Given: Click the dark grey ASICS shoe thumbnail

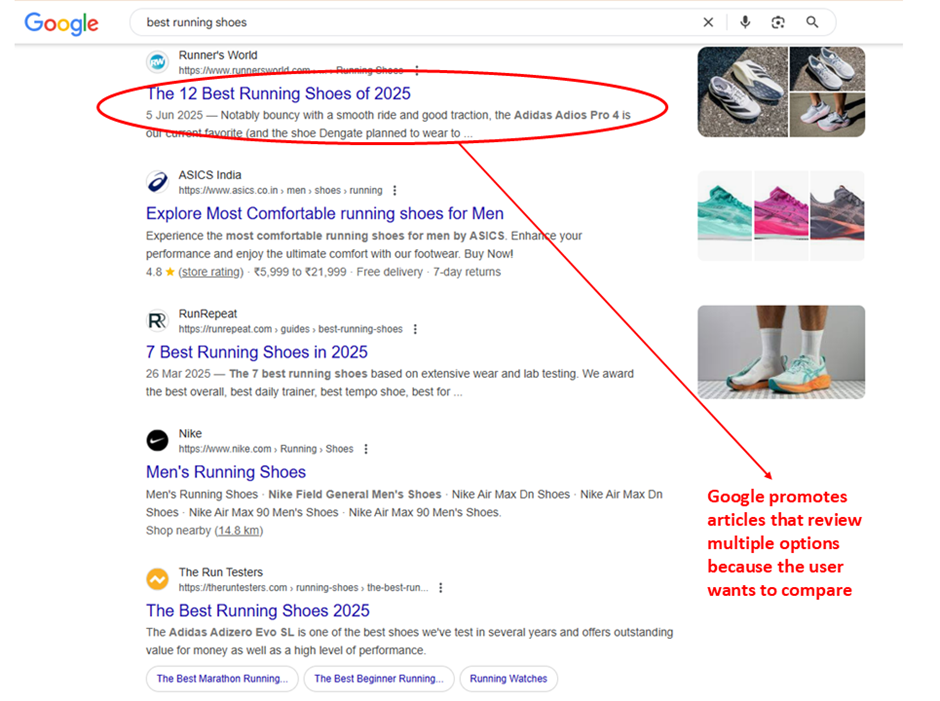Looking at the screenshot, I should pos(837,215).
